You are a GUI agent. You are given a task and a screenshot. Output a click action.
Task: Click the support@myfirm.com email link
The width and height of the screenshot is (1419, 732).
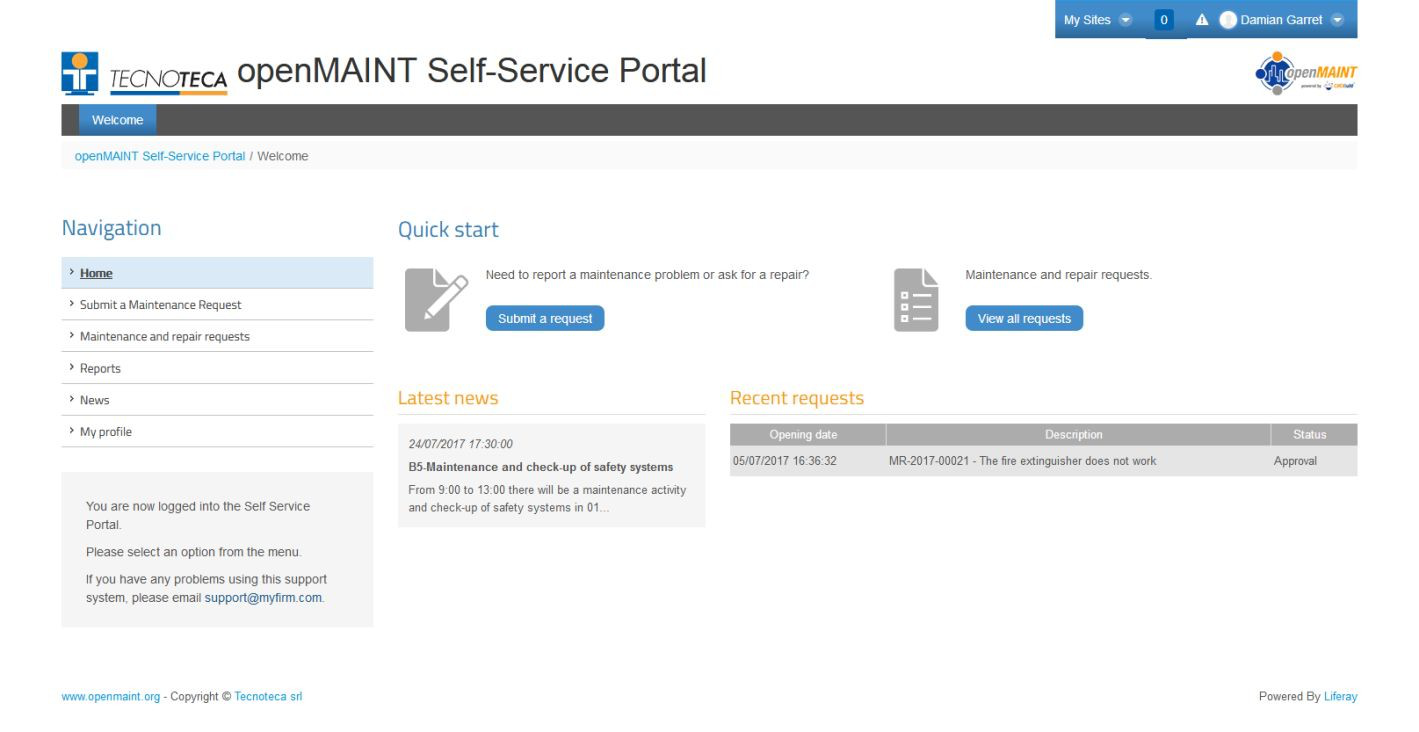click(x=263, y=598)
